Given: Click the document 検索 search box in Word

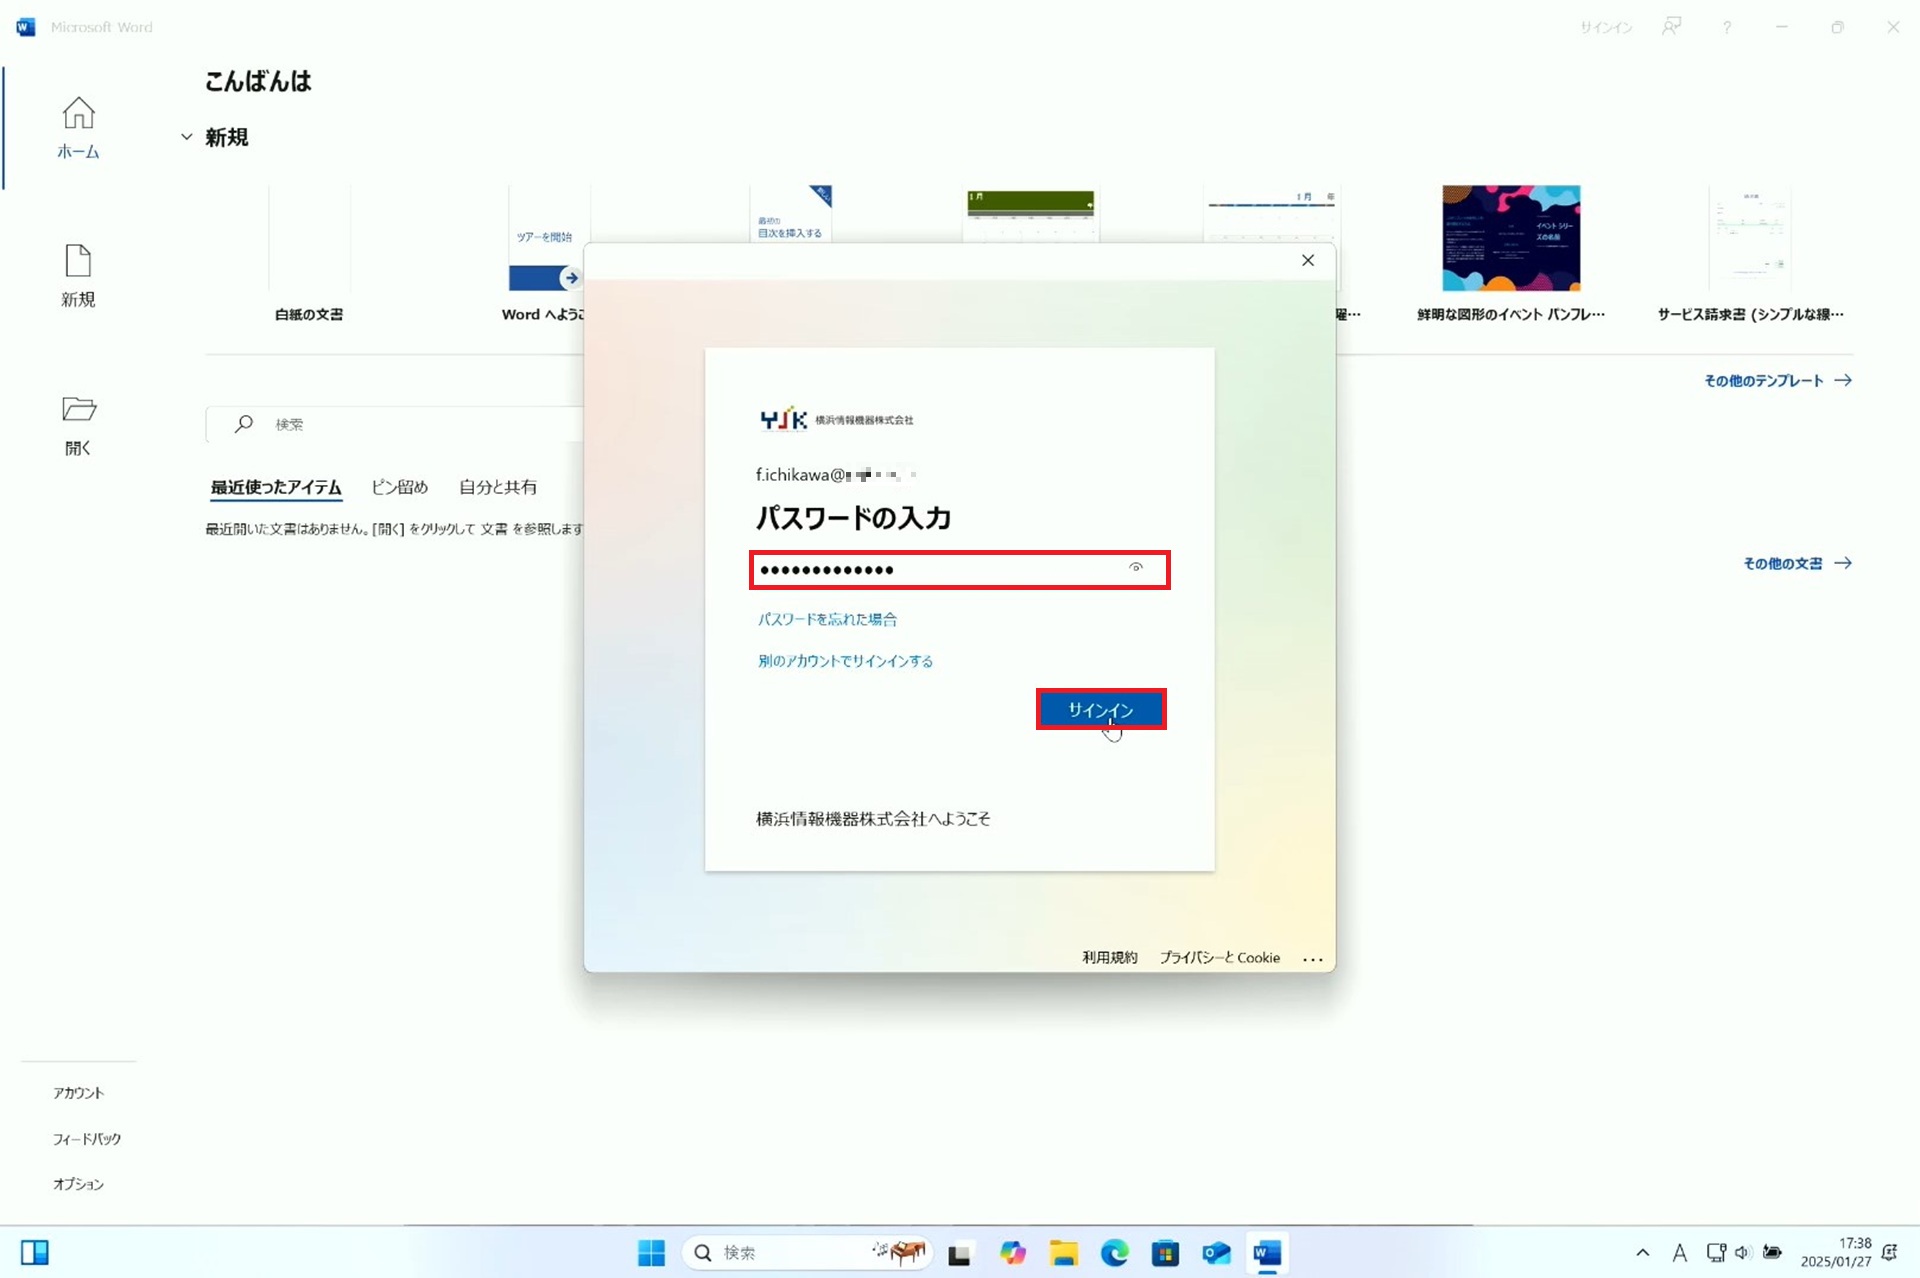Looking at the screenshot, I should coord(395,424).
